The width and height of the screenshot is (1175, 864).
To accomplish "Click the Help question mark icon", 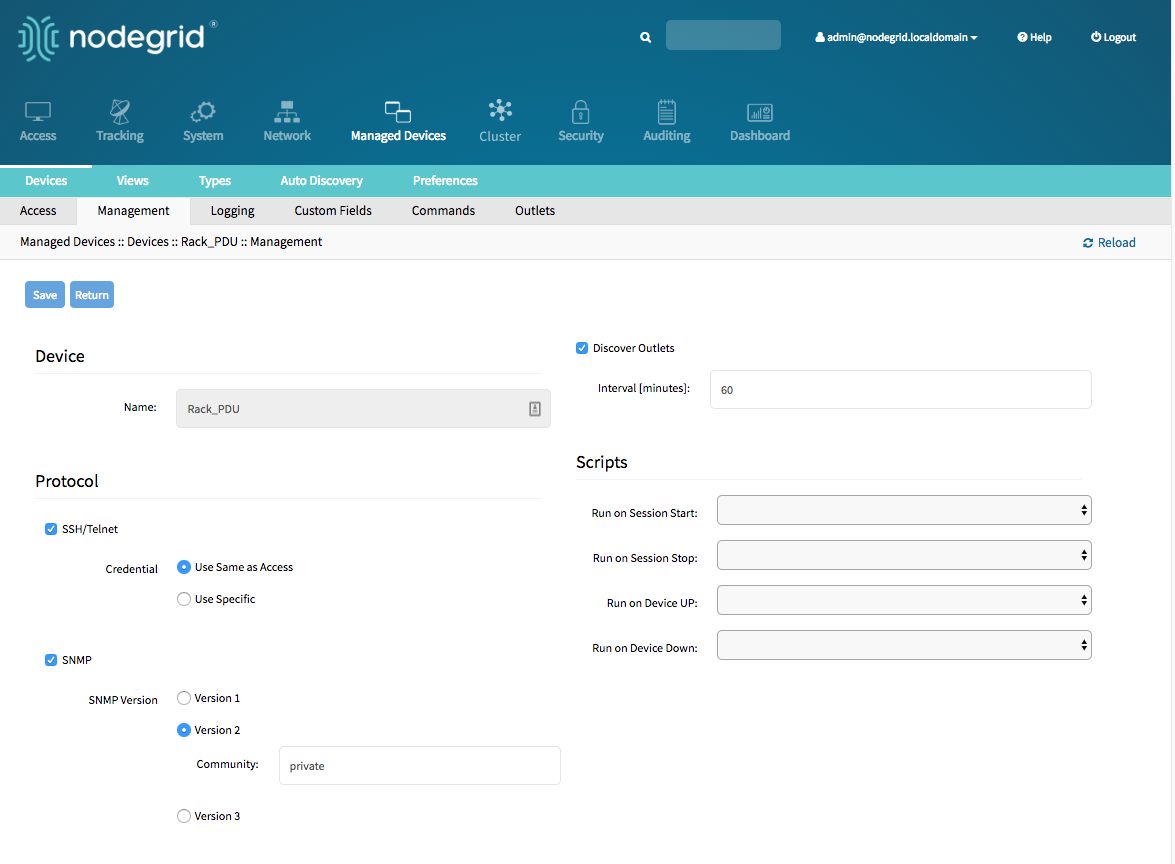I will (x=1021, y=37).
